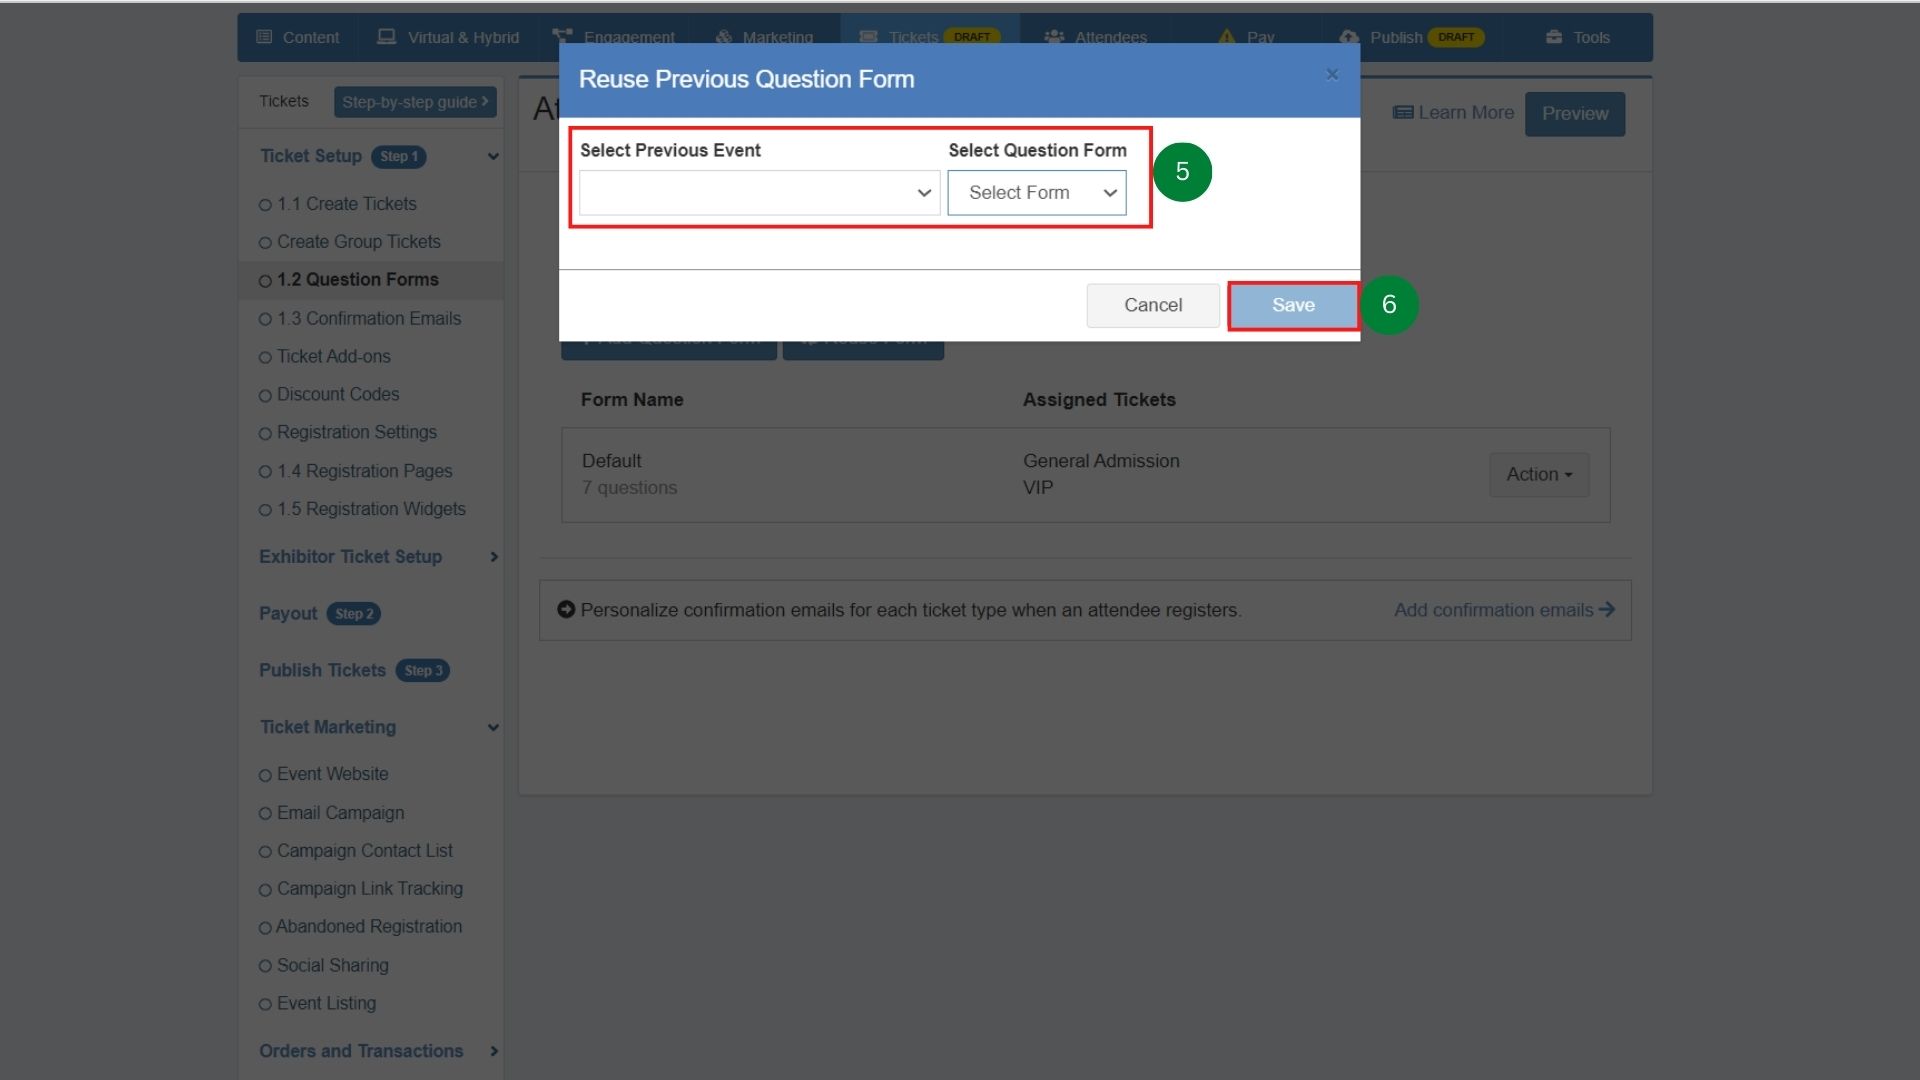The image size is (1920, 1080).
Task: Click the Learn More book icon
Action: point(1403,113)
